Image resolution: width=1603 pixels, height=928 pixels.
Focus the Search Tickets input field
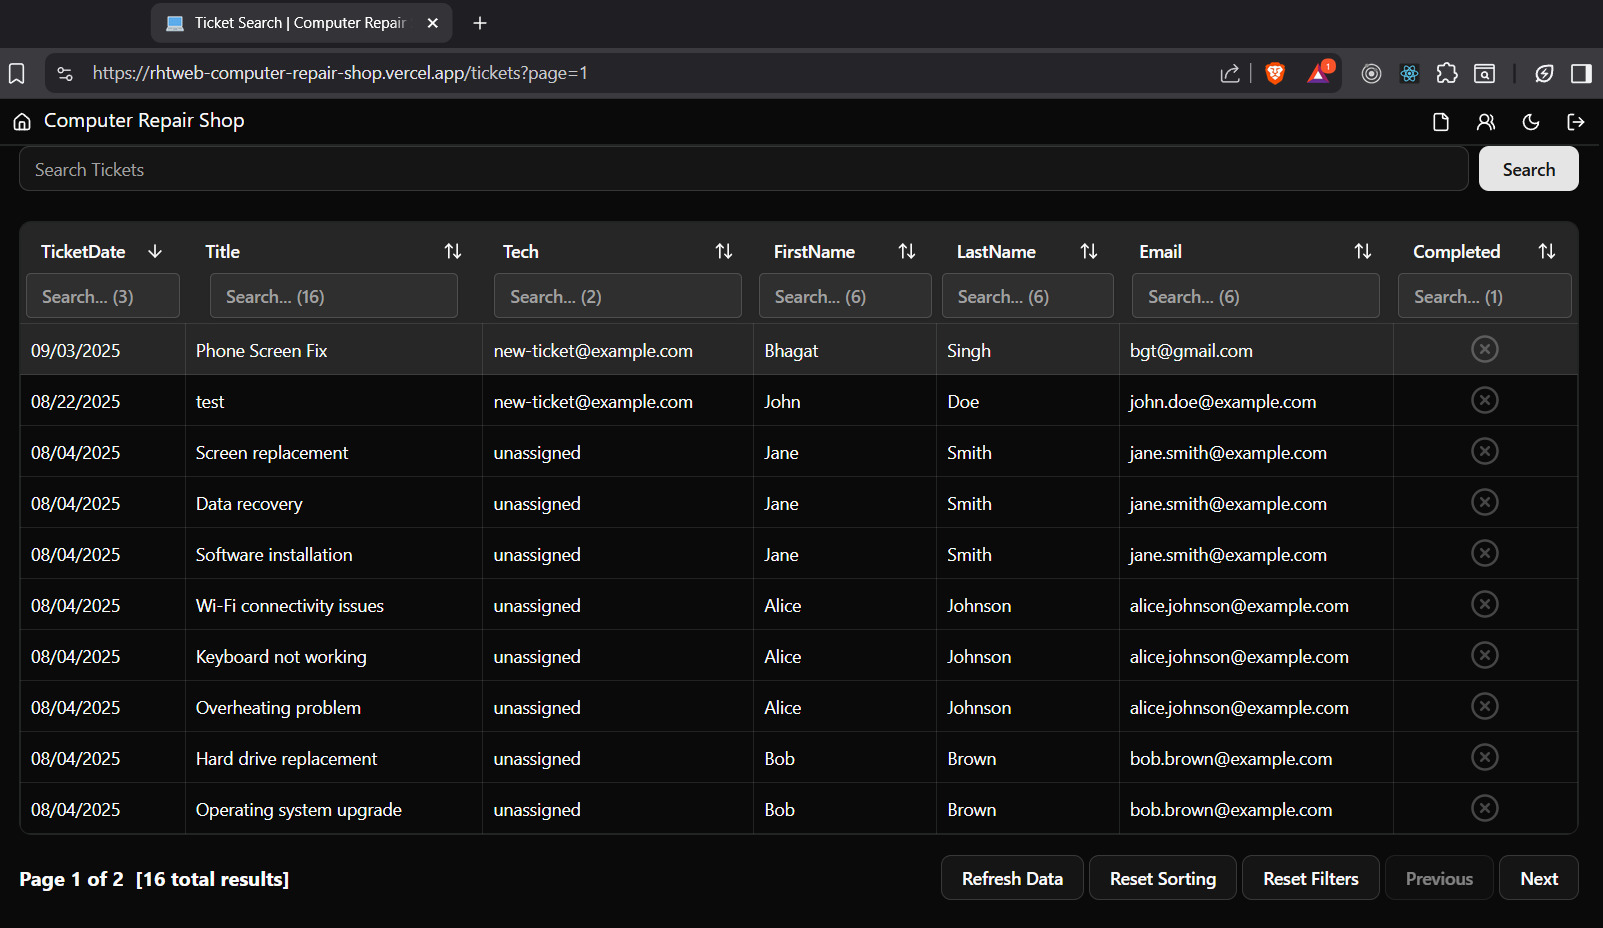coord(743,169)
